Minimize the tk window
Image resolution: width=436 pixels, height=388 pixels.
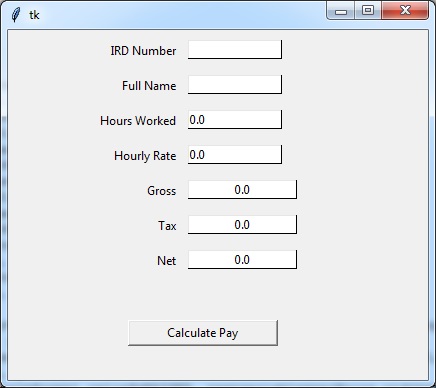point(341,11)
